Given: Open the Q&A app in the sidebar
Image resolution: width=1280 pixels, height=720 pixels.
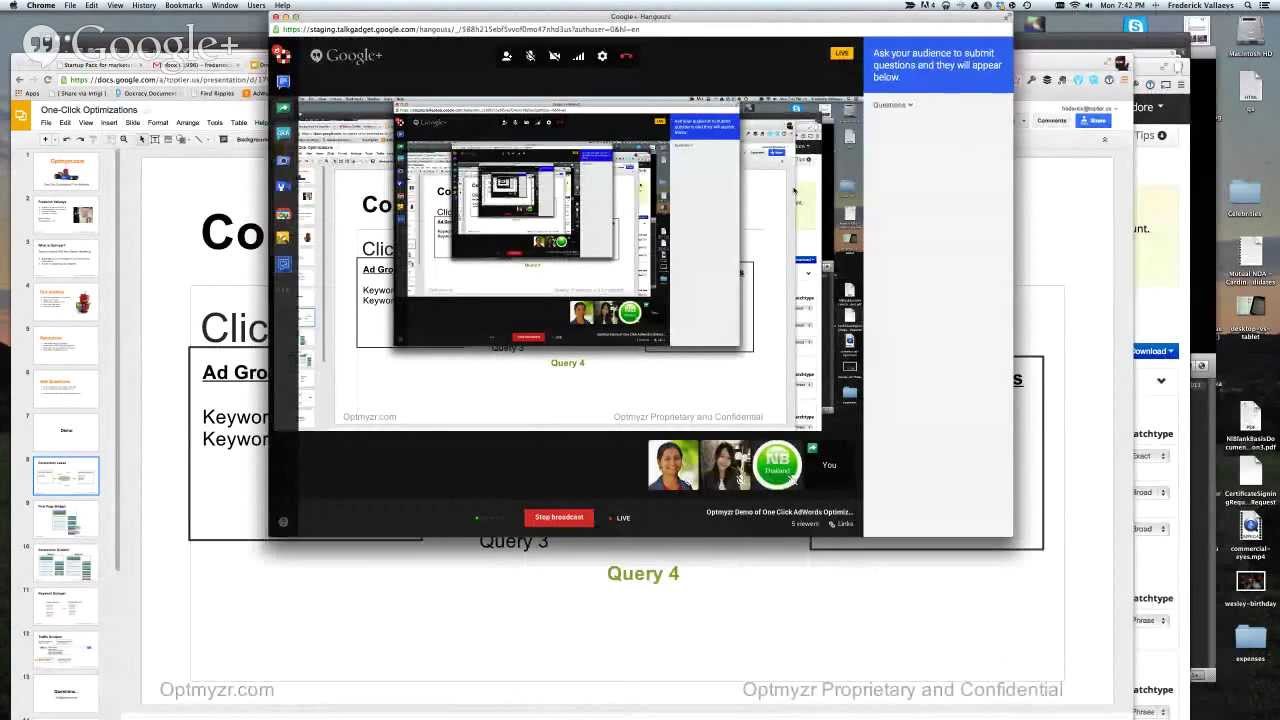Looking at the screenshot, I should [x=283, y=131].
